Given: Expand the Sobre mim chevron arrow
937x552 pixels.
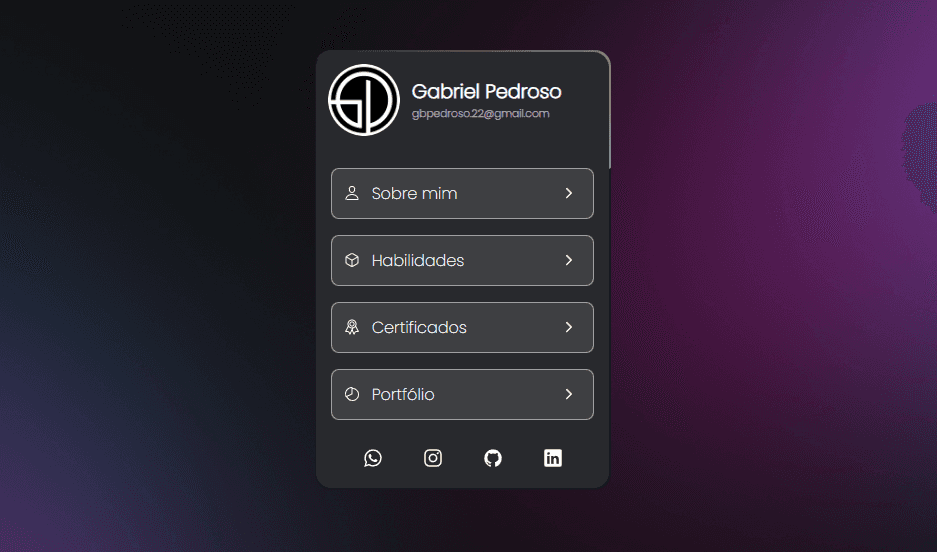Looking at the screenshot, I should pos(569,193).
